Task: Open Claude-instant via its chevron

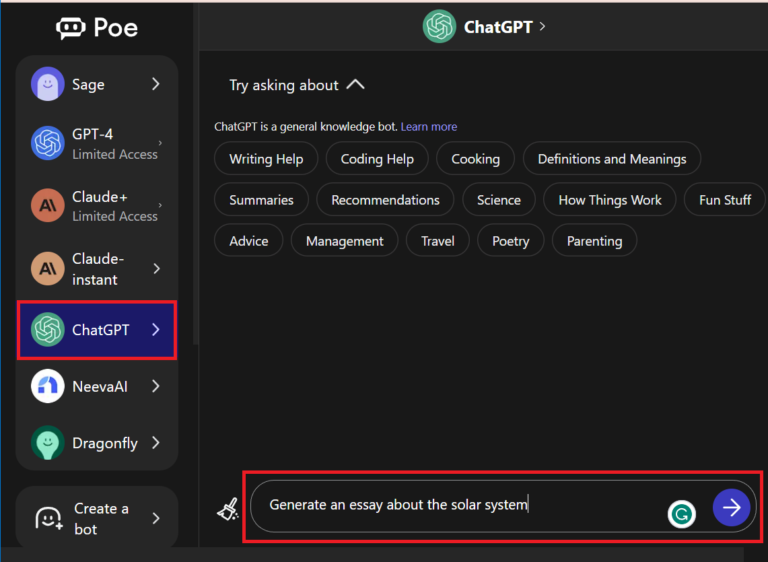Action: coord(156,269)
